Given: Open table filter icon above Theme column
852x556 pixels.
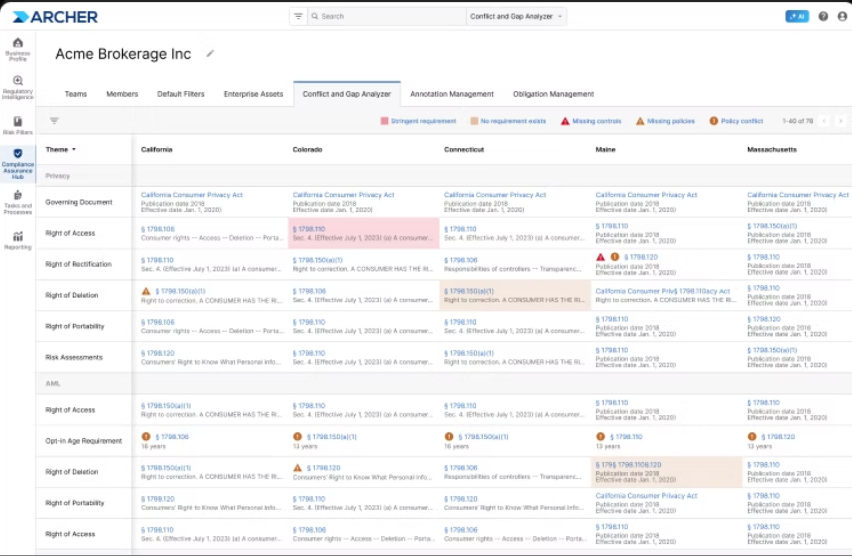Looking at the screenshot, I should tap(54, 121).
